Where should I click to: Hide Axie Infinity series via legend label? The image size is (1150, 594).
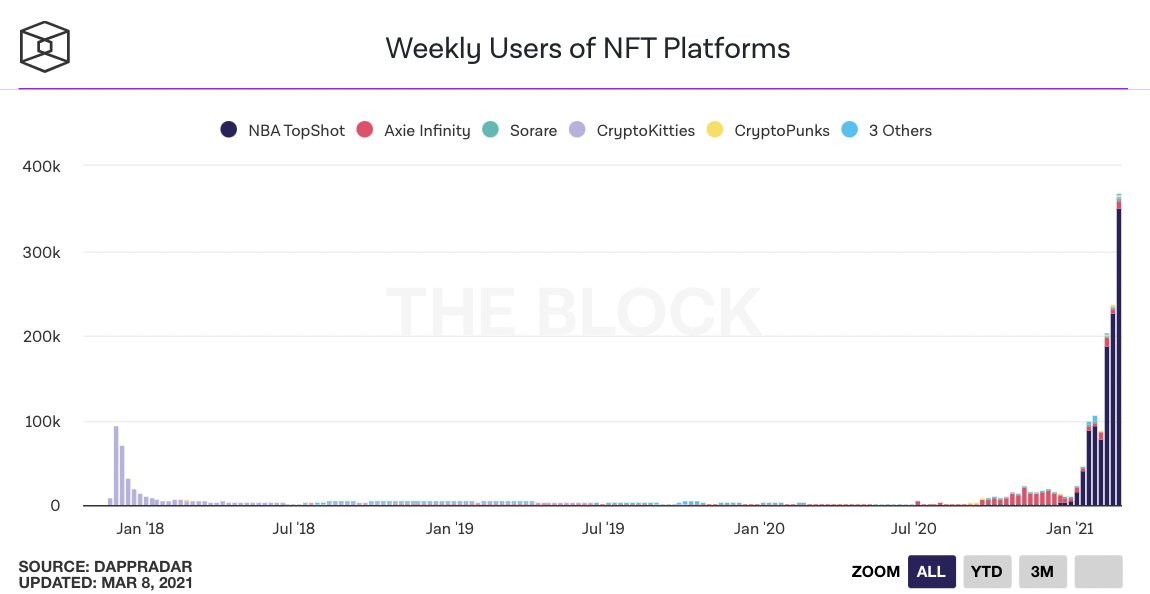click(427, 130)
